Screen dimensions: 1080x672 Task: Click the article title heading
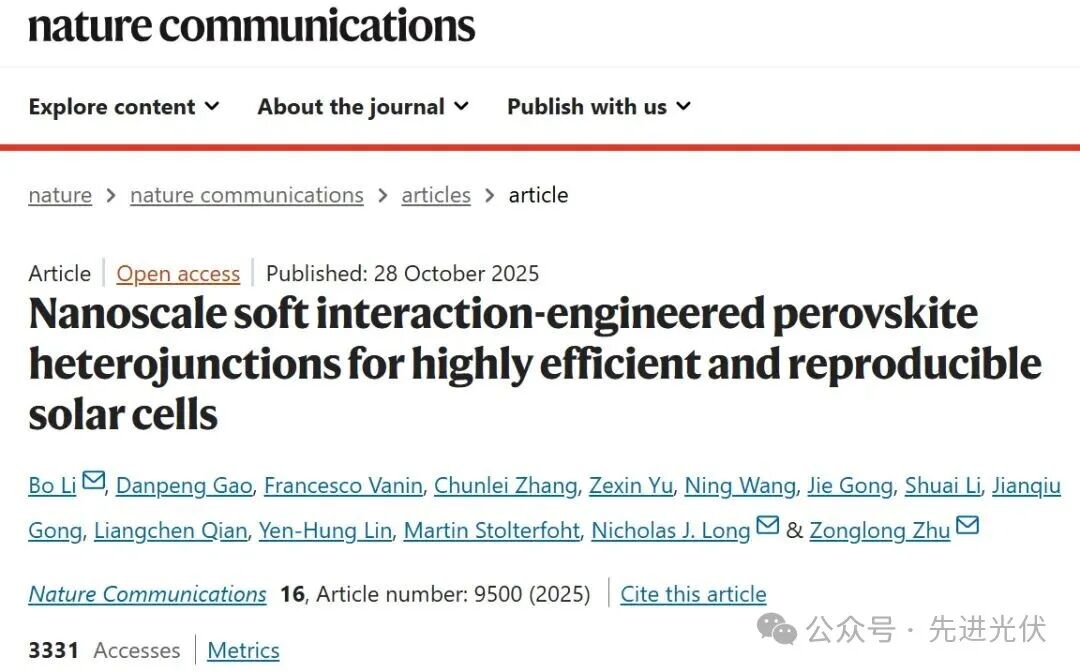click(535, 364)
